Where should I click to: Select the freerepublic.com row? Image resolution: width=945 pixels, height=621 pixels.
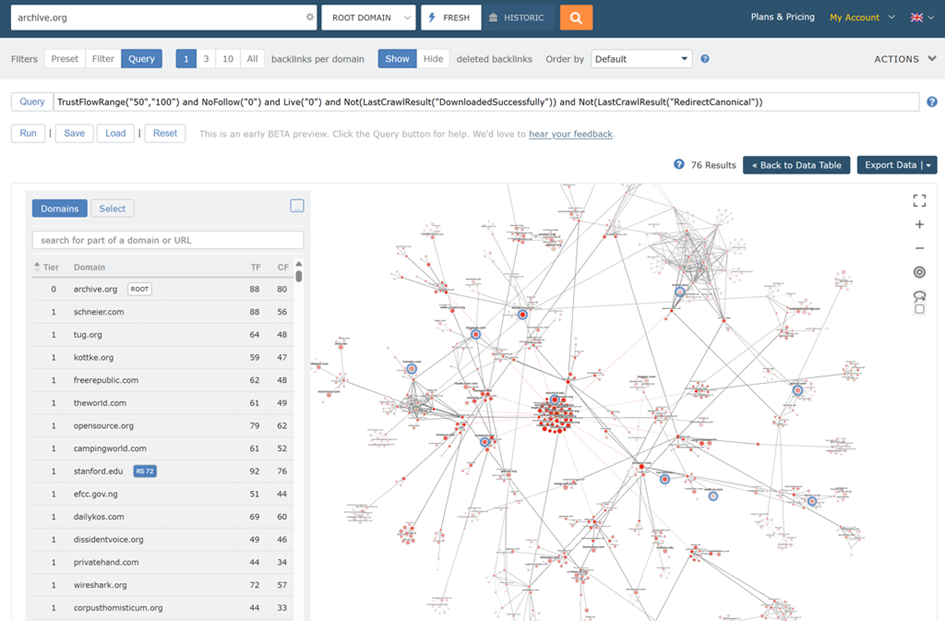coord(163,380)
